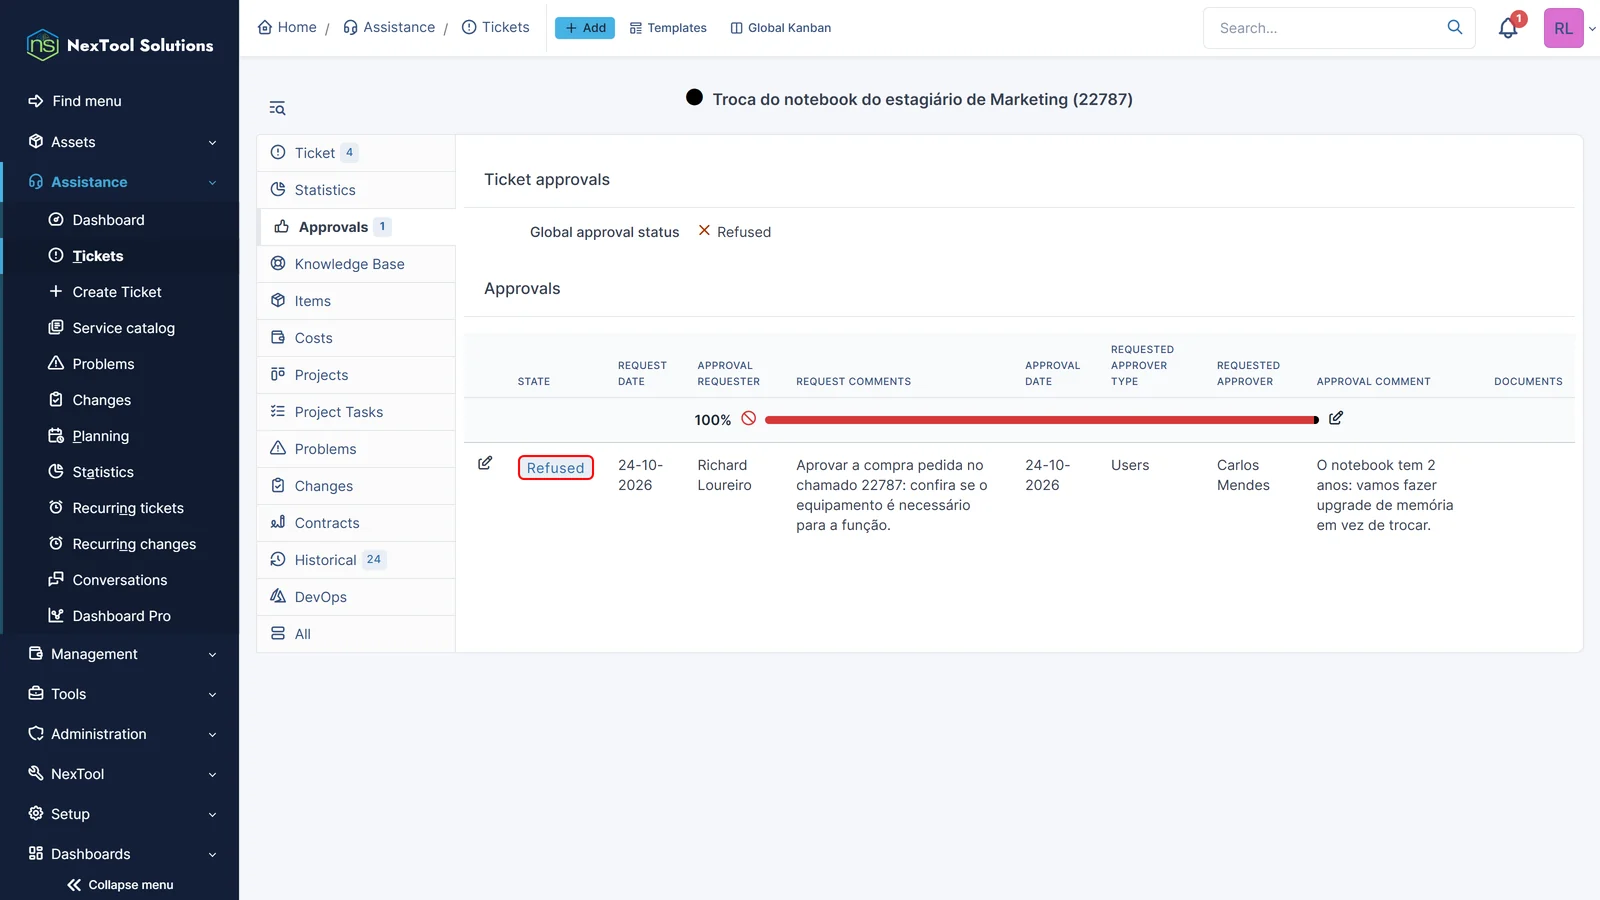Screen dimensions: 1600x900
Task: Expand the Dashboards menu chevron
Action: tap(212, 855)
